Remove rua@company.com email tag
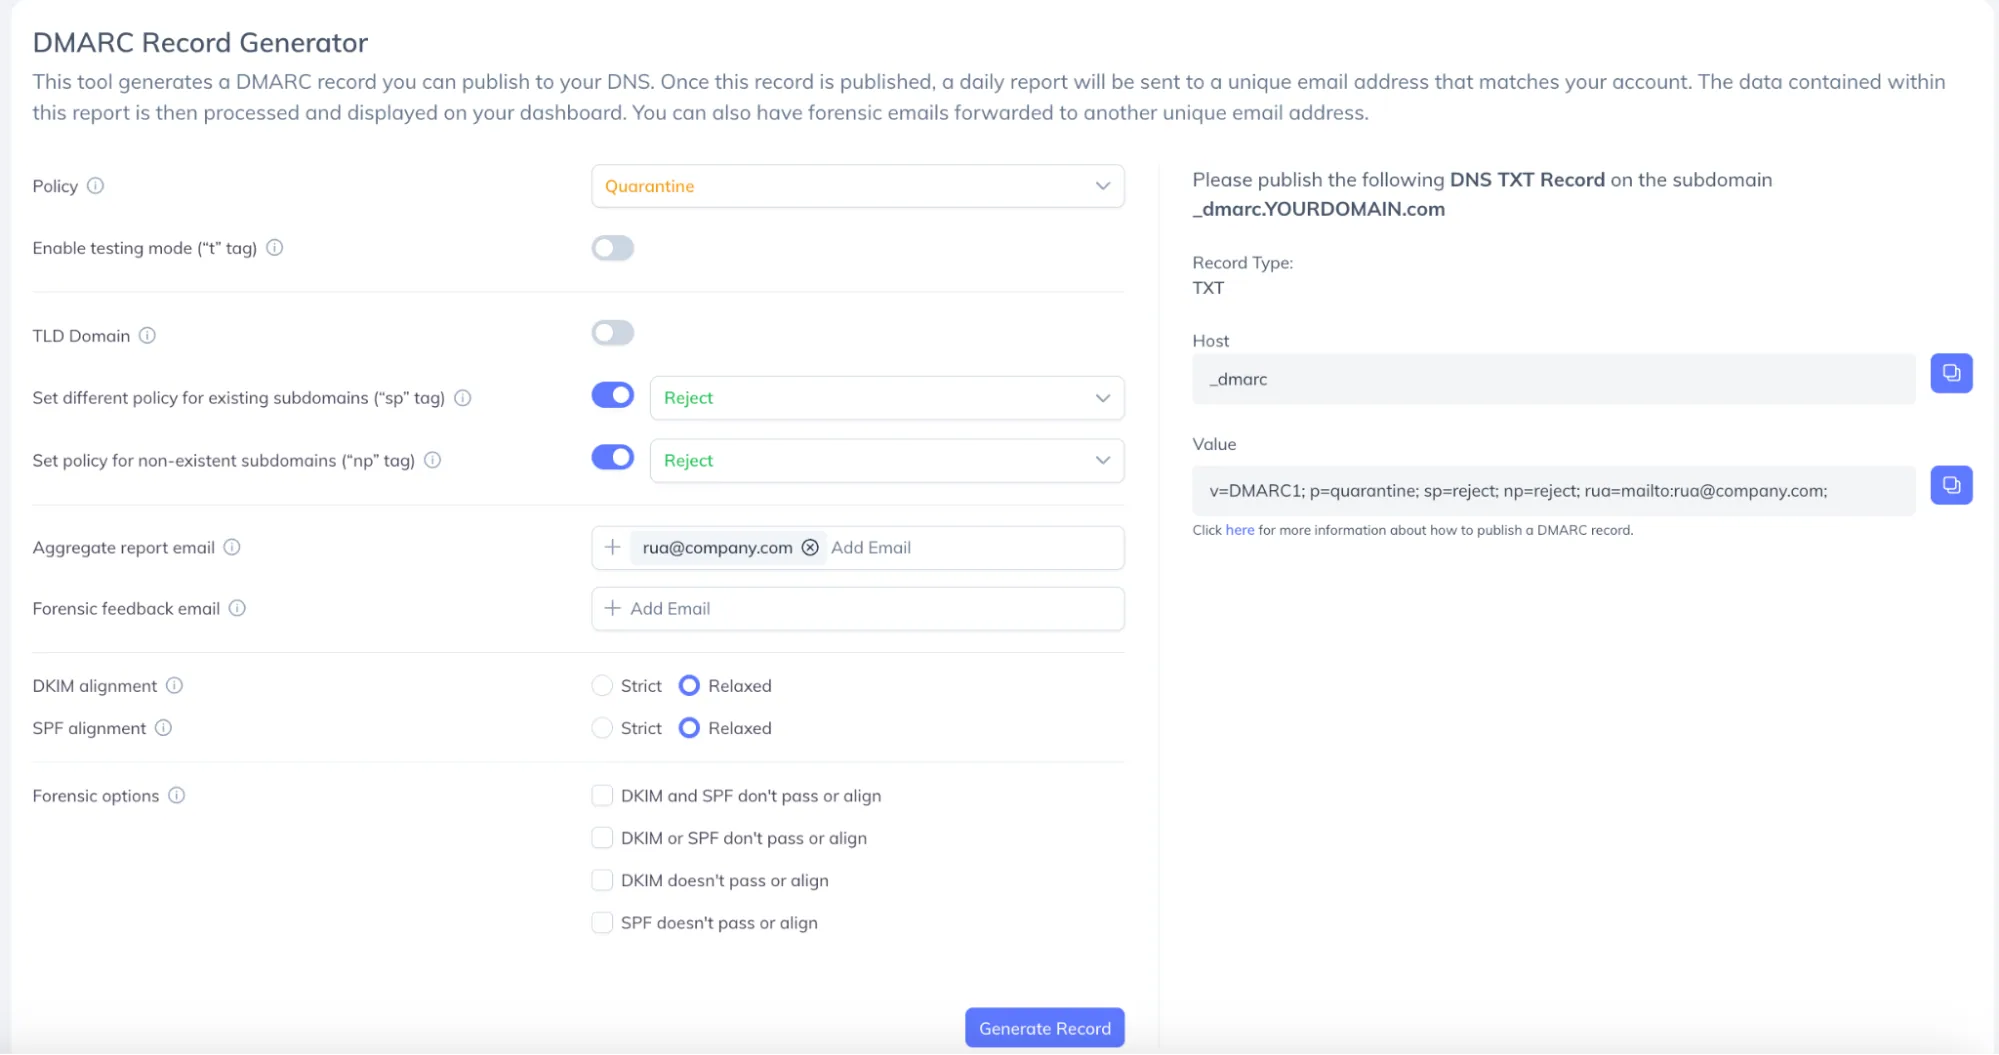This screenshot has width=1999, height=1055. [x=810, y=547]
